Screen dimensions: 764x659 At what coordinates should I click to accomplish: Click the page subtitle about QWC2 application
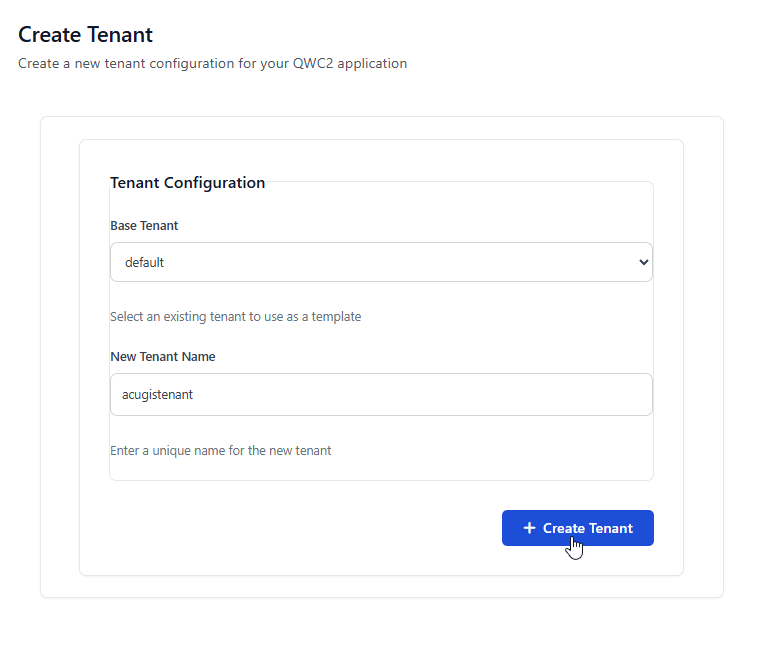pyautogui.click(x=212, y=64)
